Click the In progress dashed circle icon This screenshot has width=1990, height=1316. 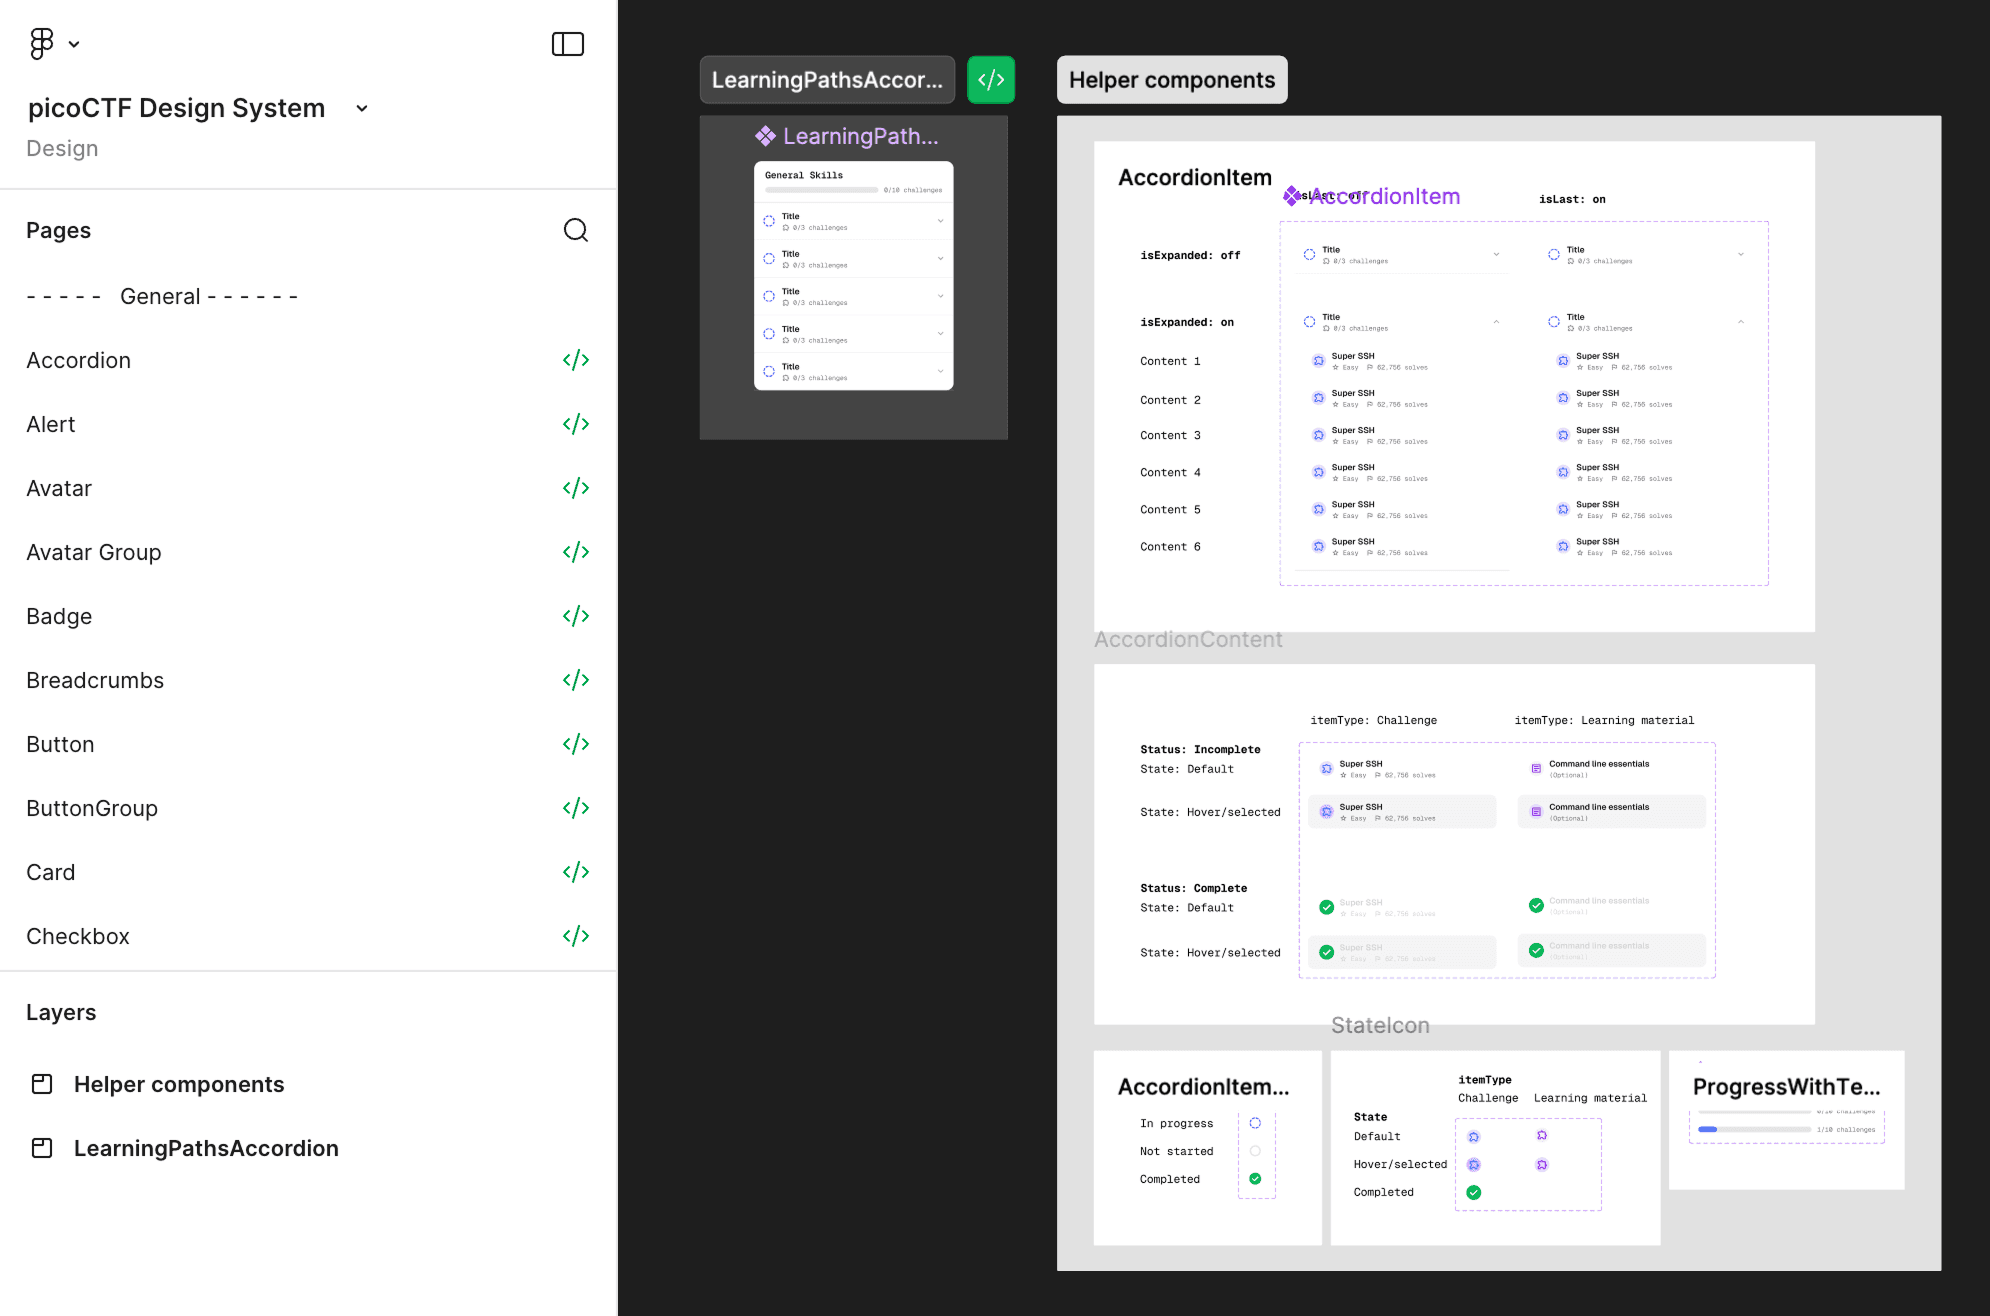coord(1255,1123)
